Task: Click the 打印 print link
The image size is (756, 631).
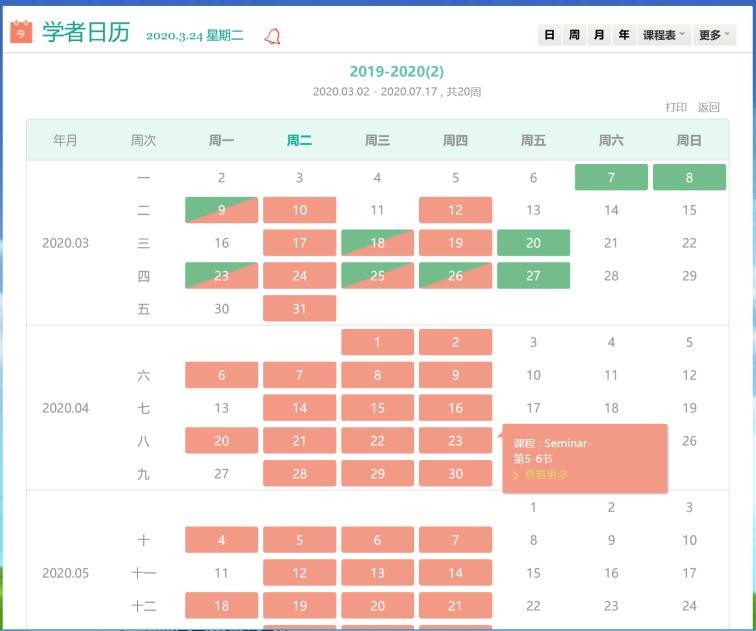Action: coord(676,107)
